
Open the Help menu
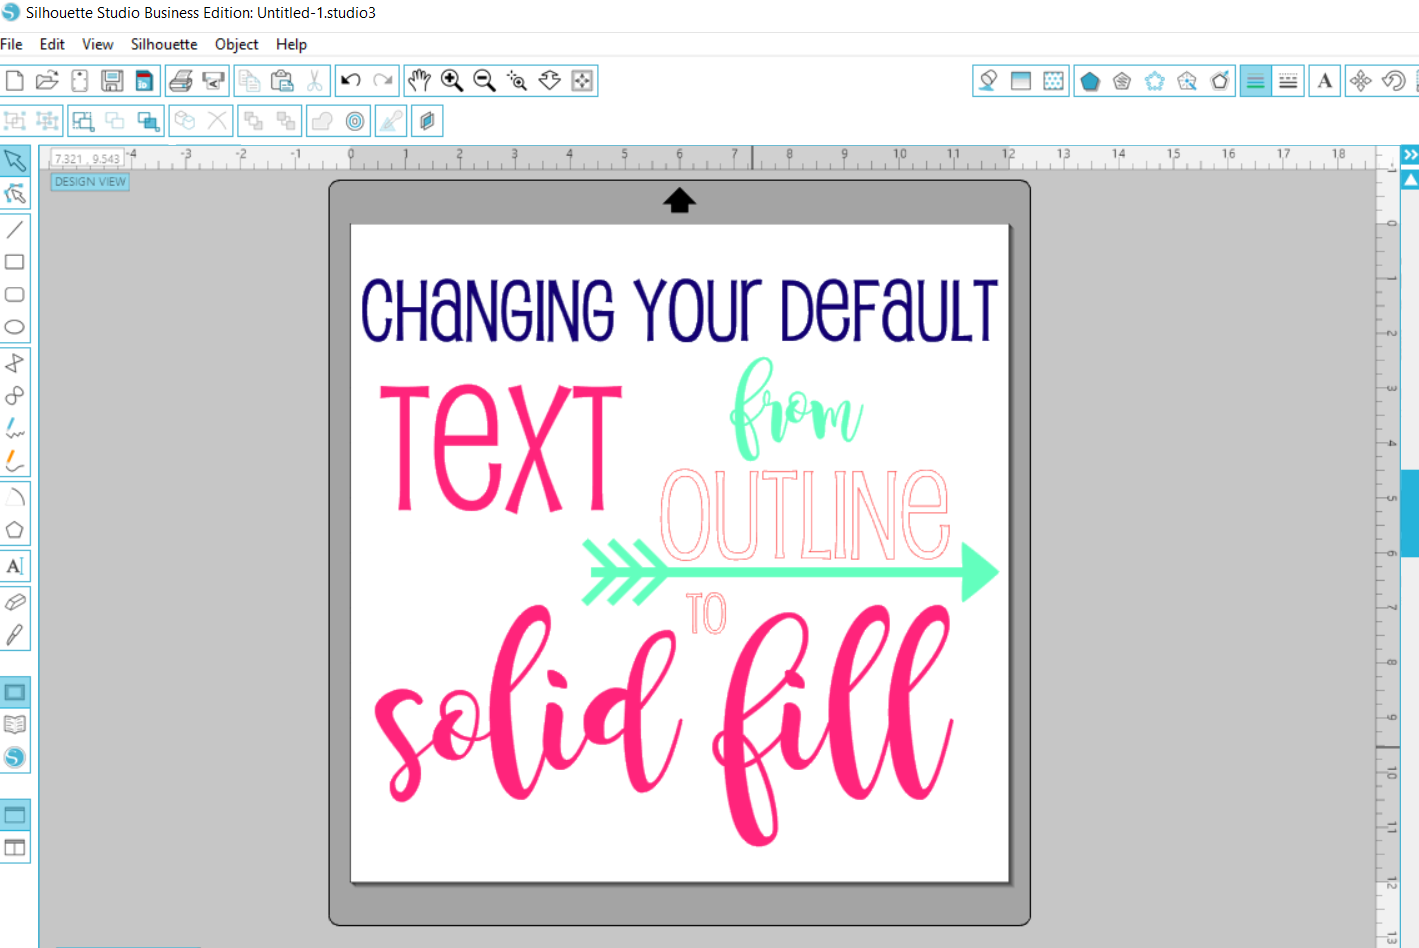pos(291,44)
